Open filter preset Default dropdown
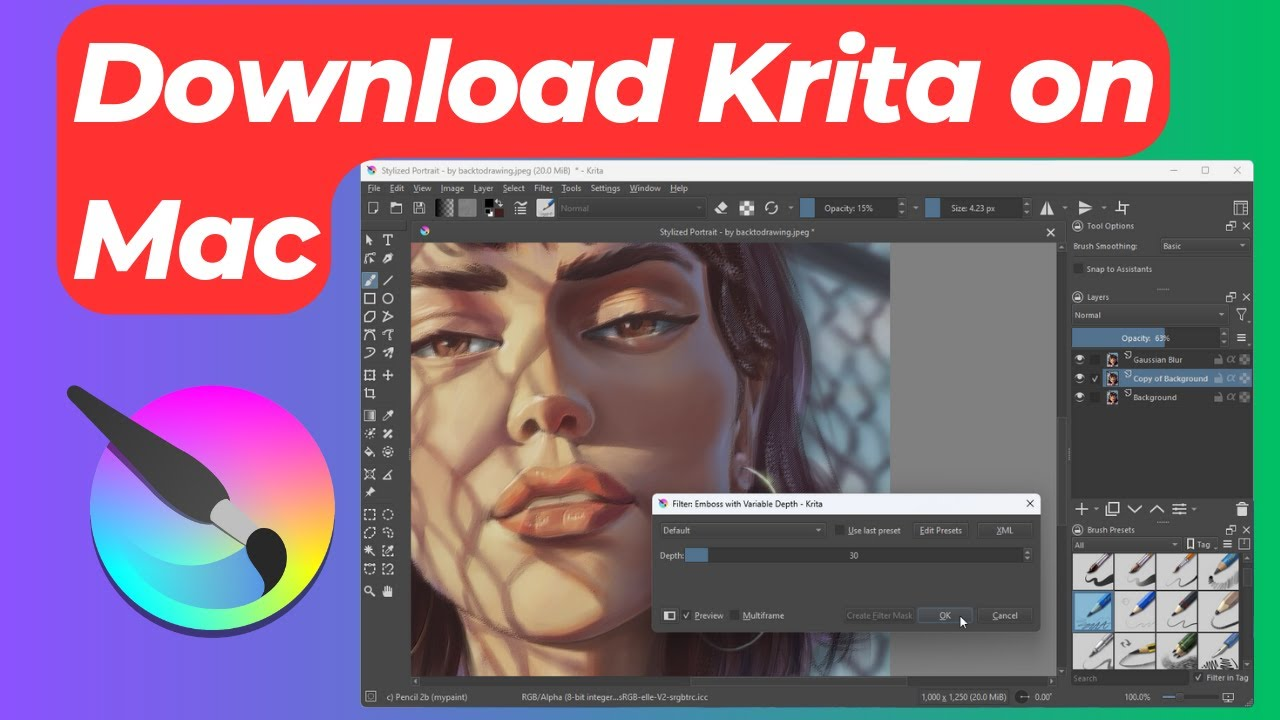1280x720 pixels. pos(742,531)
